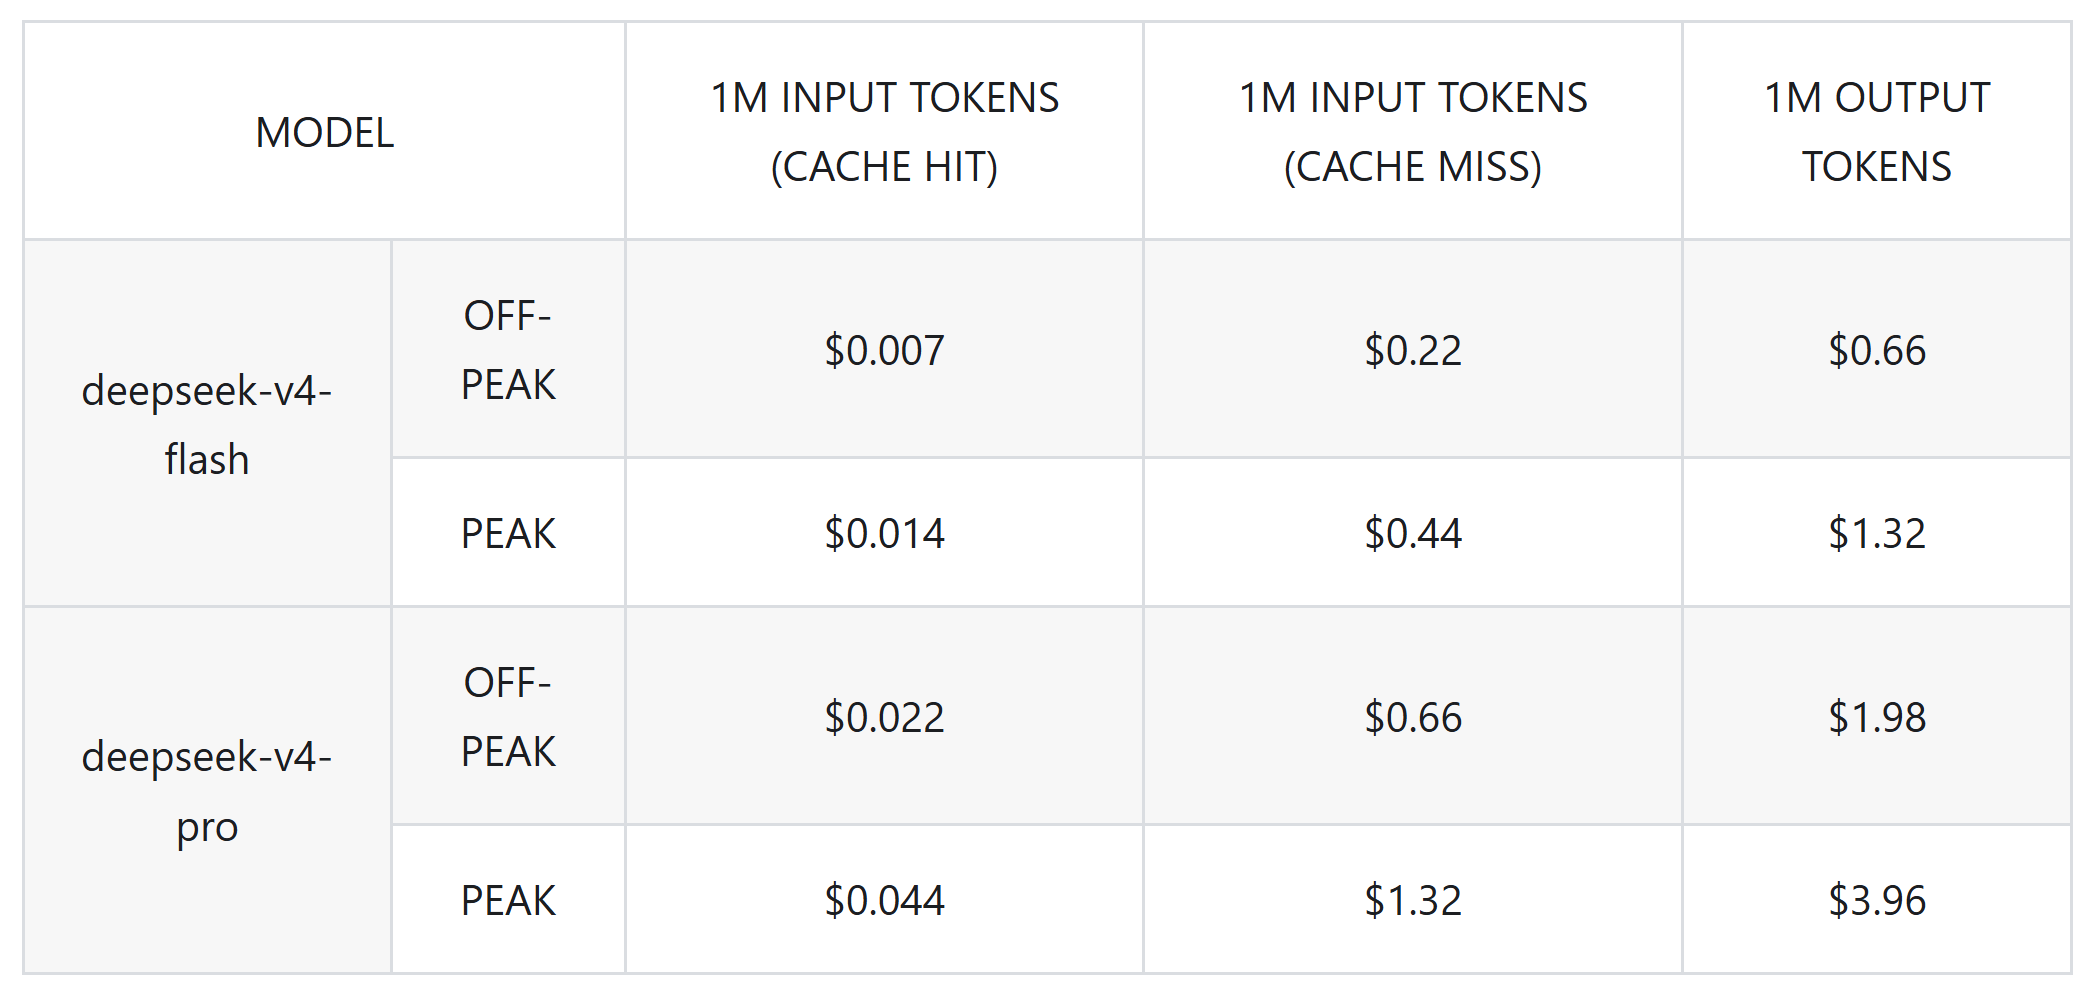This screenshot has width=2087, height=1001.
Task: Click pro peak $1.32 cache miss price
Action: pos(1413,900)
